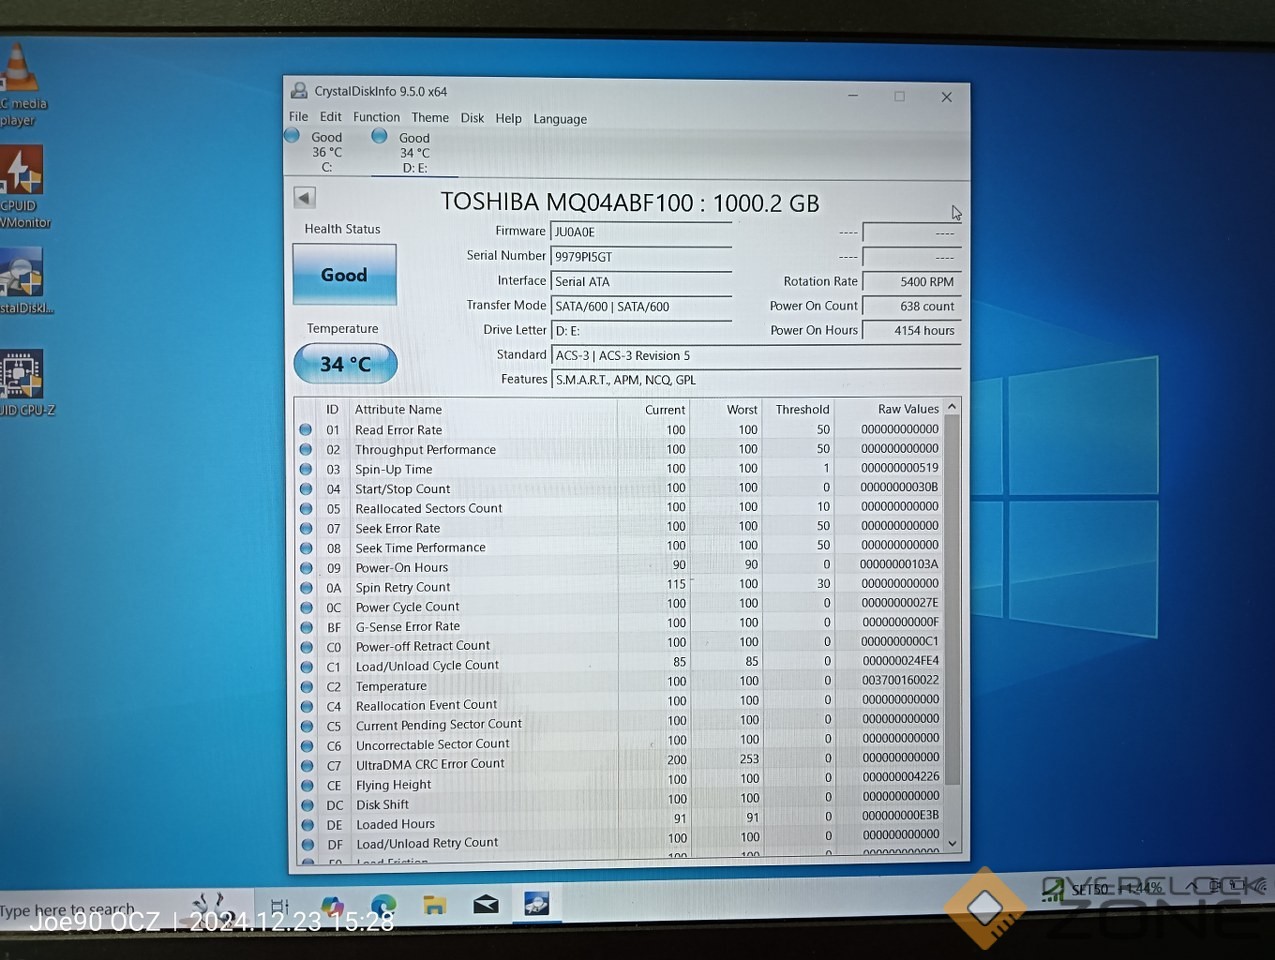Select the Loaded Hours row text
1275x960 pixels.
[395, 824]
